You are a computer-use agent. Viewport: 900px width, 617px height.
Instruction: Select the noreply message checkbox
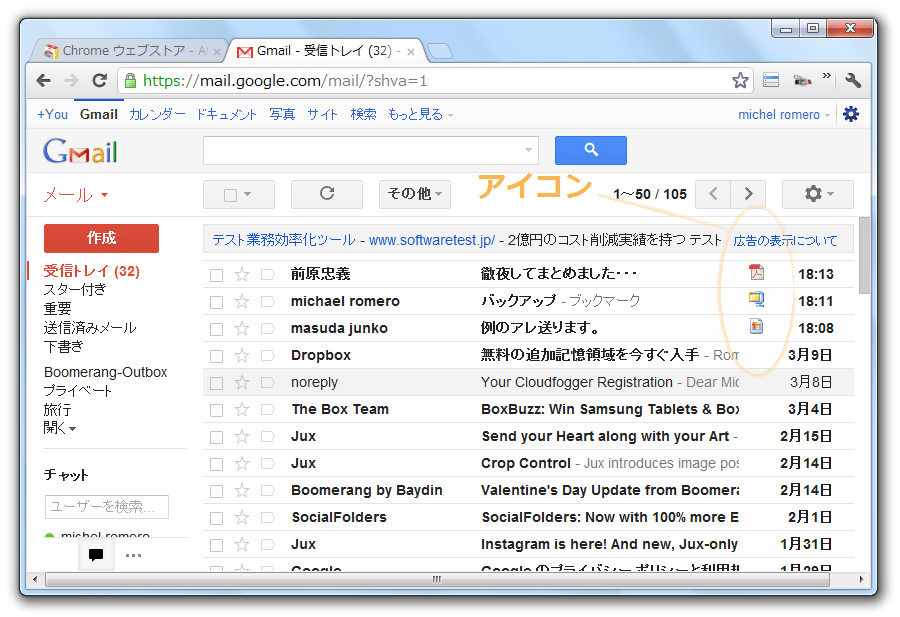coord(216,383)
